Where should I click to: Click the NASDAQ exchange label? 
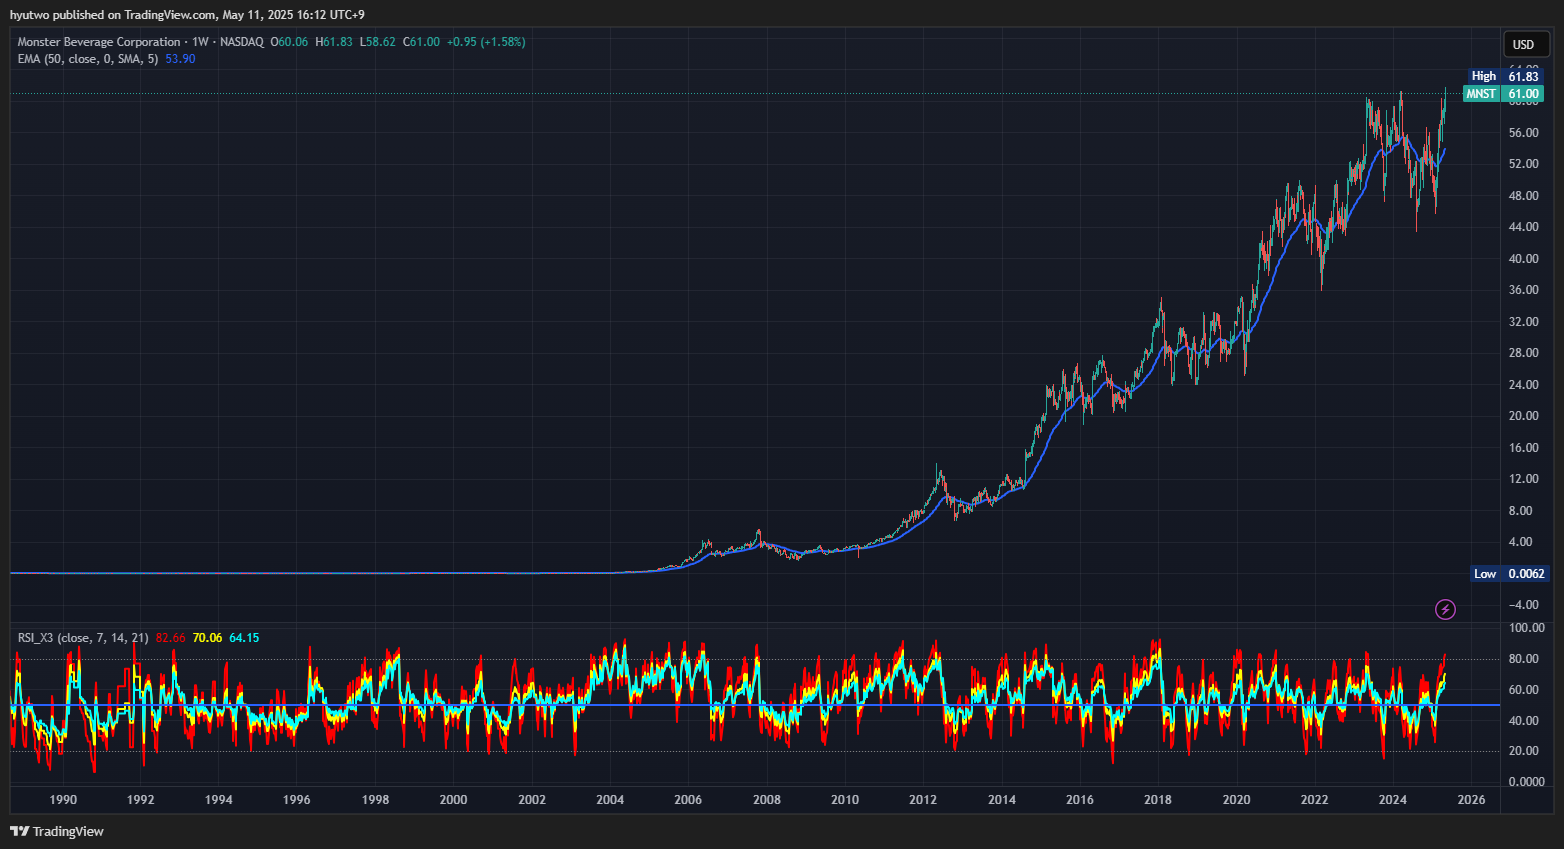coord(242,42)
